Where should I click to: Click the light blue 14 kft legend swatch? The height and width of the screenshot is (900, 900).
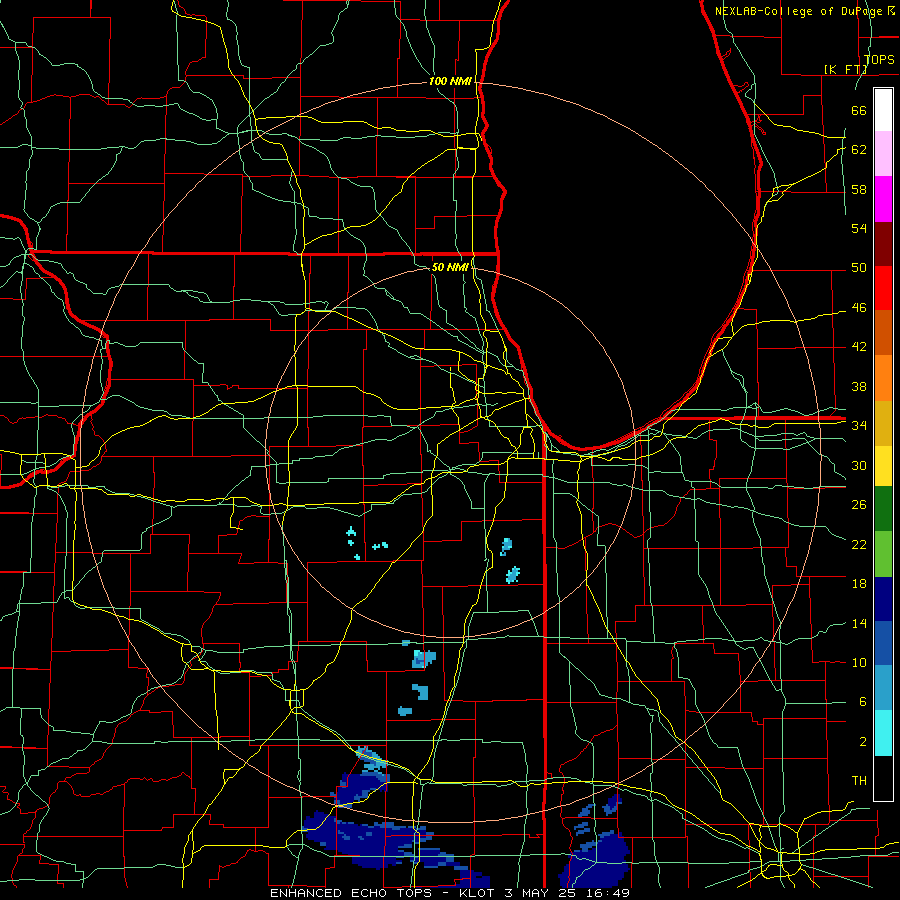[x=883, y=688]
